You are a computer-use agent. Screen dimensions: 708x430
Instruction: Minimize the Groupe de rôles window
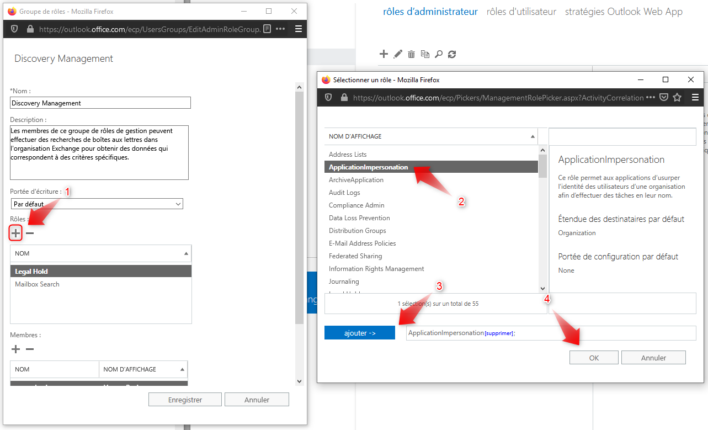(x=244, y=11)
